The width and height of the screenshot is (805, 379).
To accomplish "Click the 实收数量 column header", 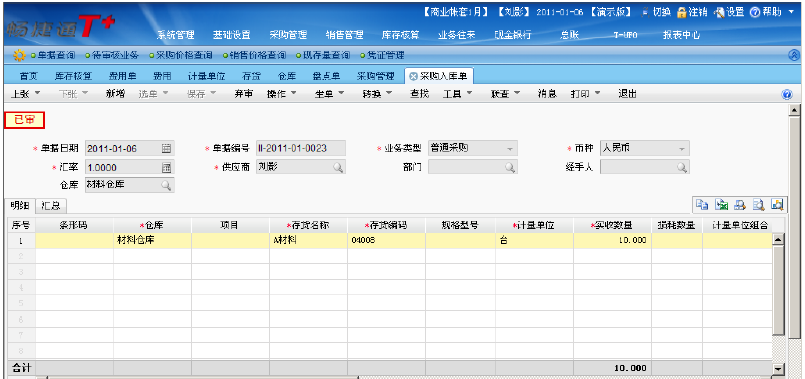I will coord(613,225).
